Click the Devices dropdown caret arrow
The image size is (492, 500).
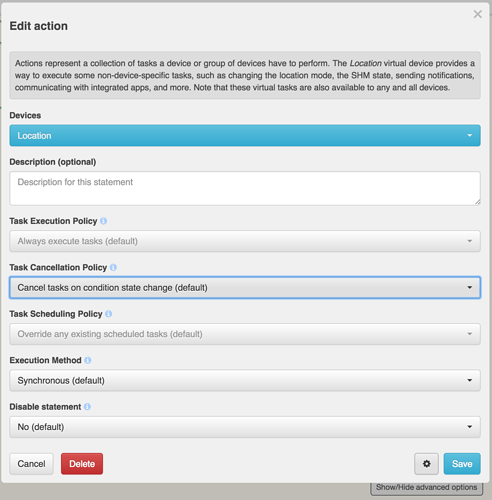pyautogui.click(x=470, y=136)
